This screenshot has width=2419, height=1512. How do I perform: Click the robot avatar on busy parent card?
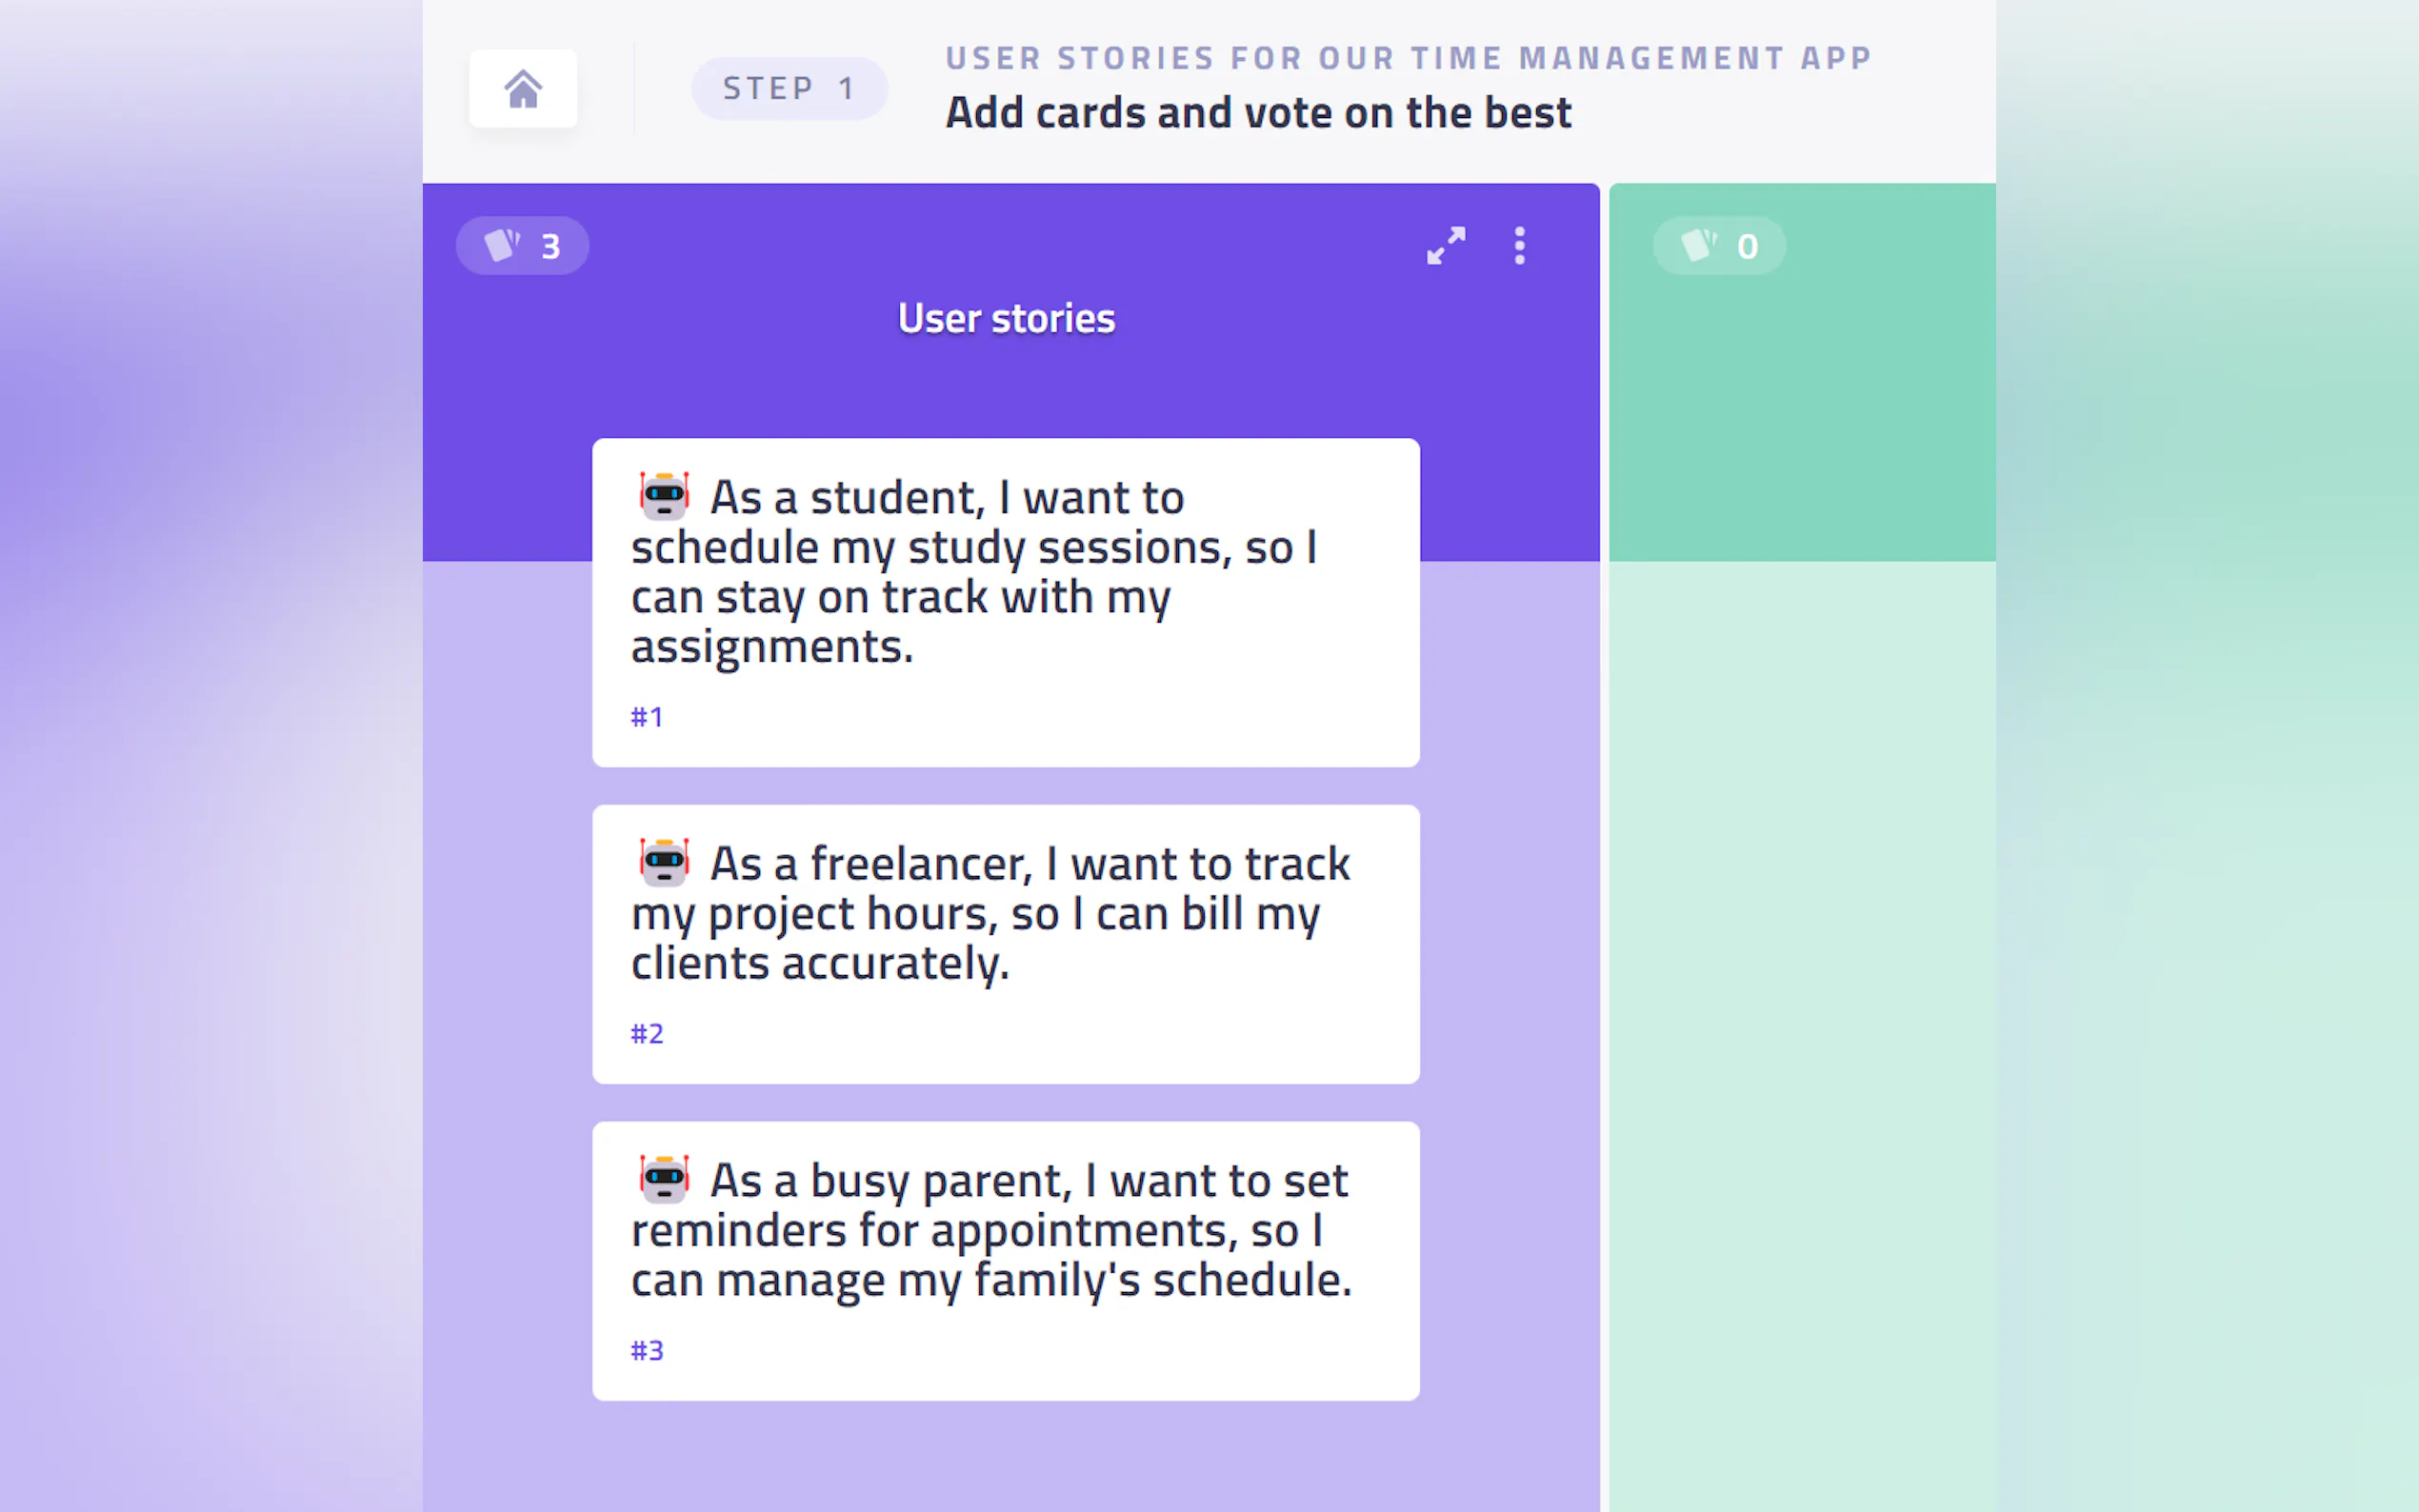664,1179
